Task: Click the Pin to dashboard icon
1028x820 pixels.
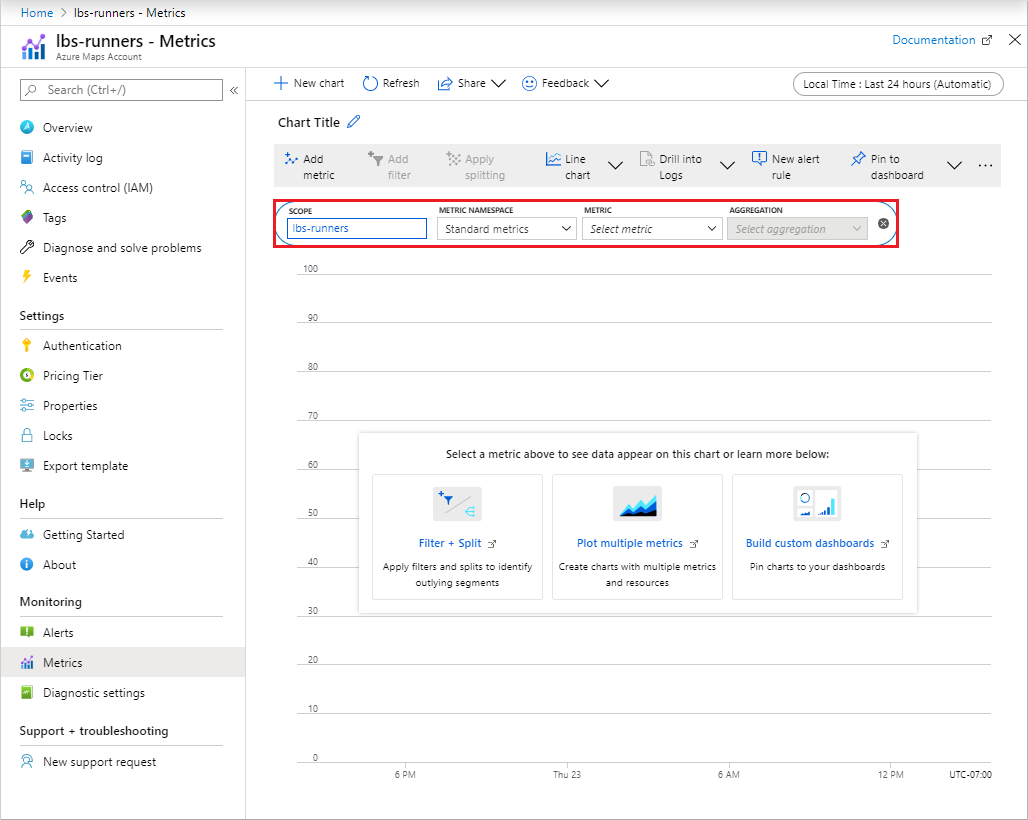Action: tap(856, 158)
